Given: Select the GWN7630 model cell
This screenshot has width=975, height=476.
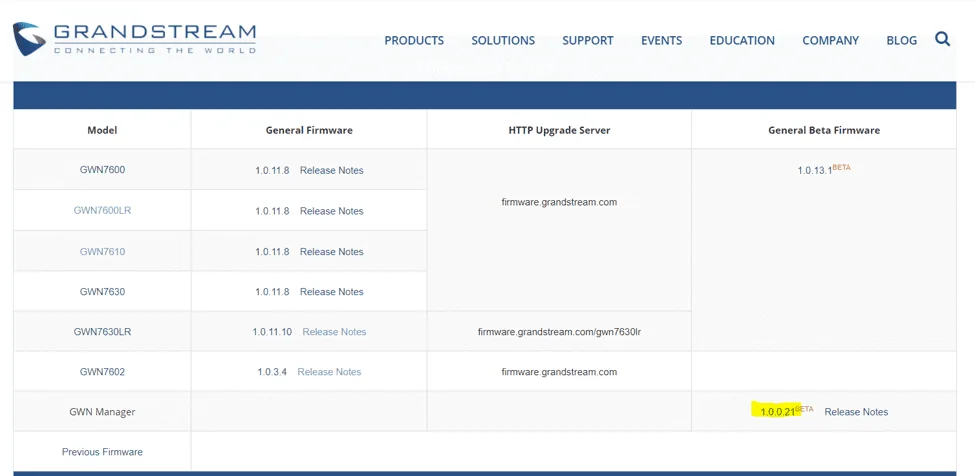Looking at the screenshot, I should (x=103, y=291).
